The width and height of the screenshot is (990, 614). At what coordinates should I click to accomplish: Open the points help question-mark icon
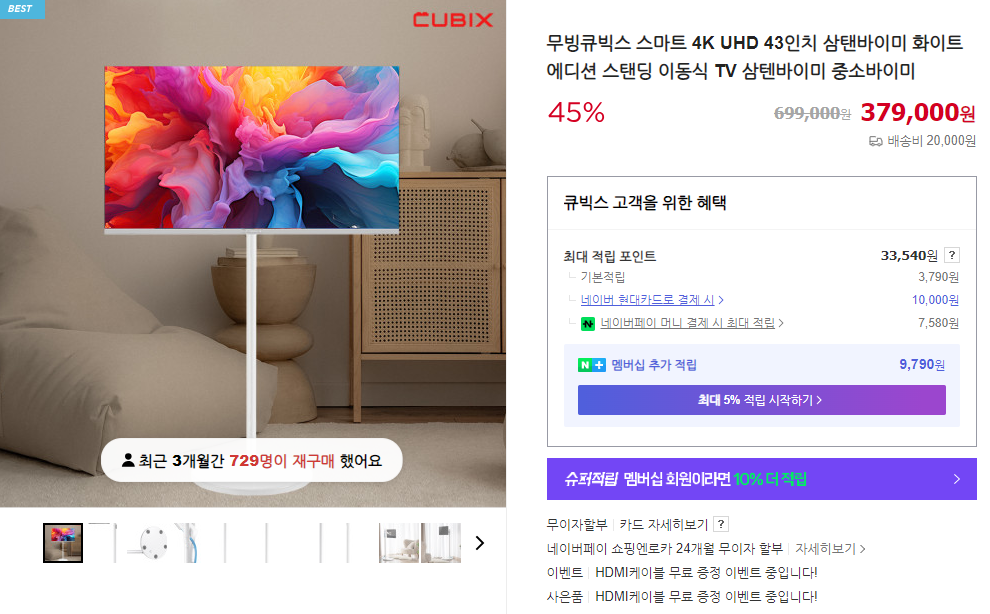[x=952, y=255]
